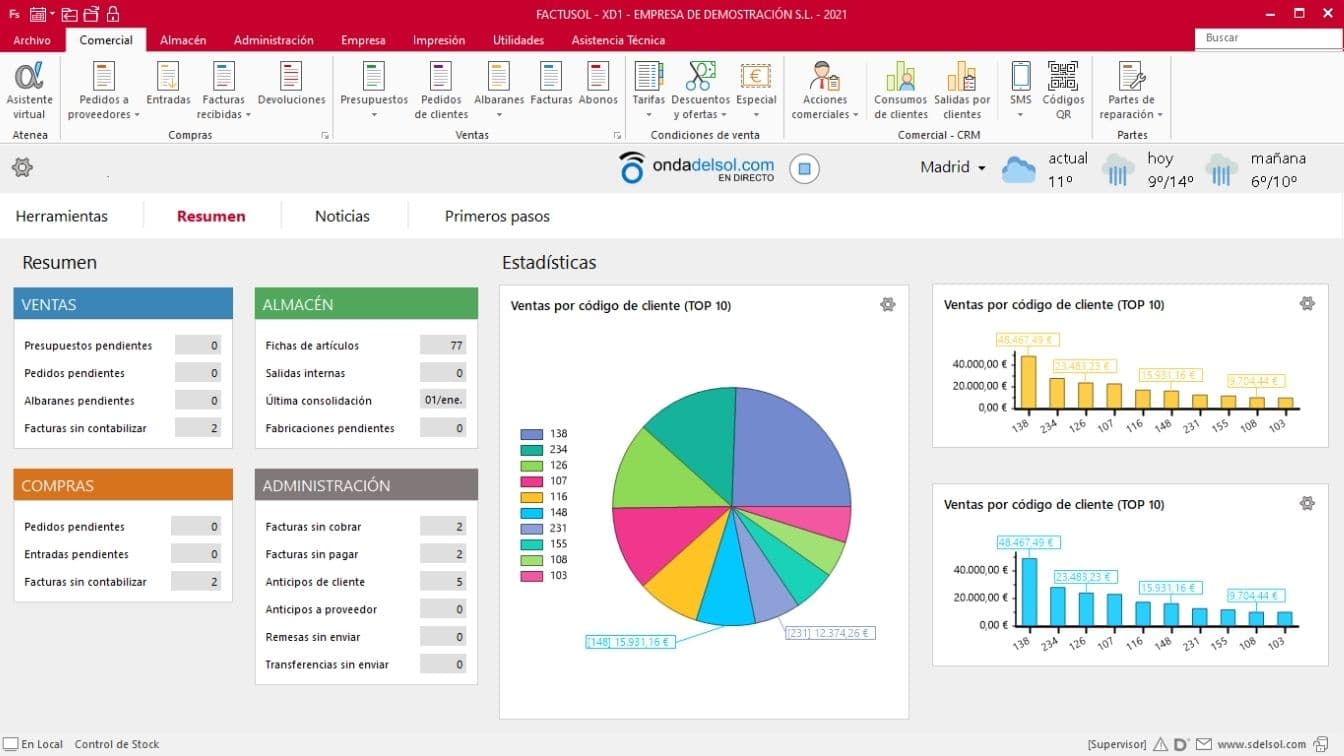1344x756 pixels.
Task: Open the Asistente virtual Atenea tool
Action: point(29,90)
